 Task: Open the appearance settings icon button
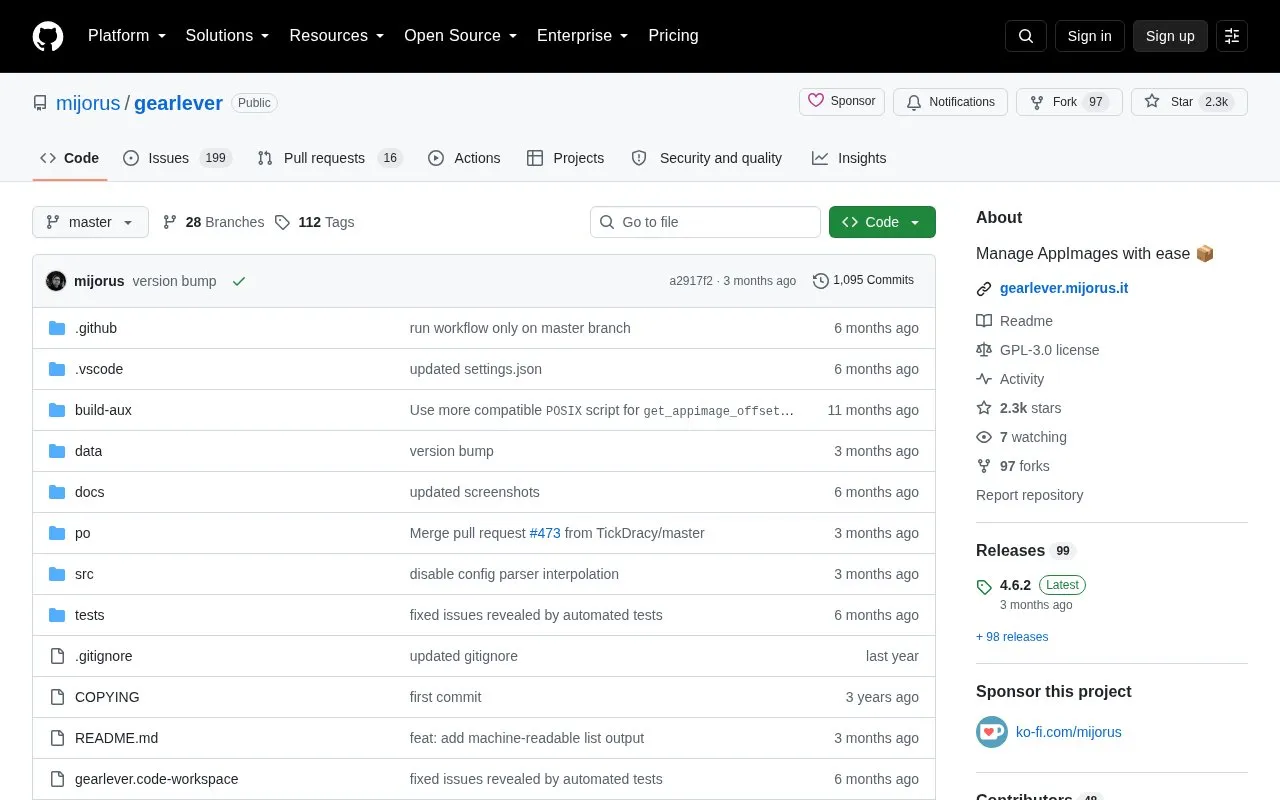[x=1232, y=36]
